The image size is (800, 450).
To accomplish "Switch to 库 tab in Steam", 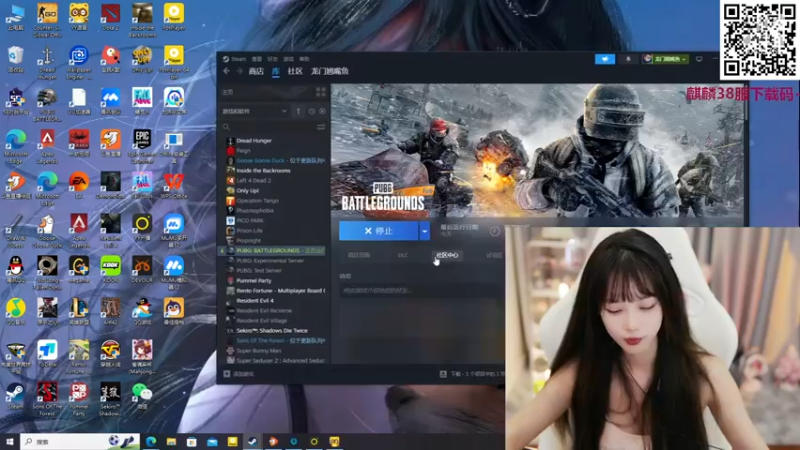I will (x=276, y=71).
